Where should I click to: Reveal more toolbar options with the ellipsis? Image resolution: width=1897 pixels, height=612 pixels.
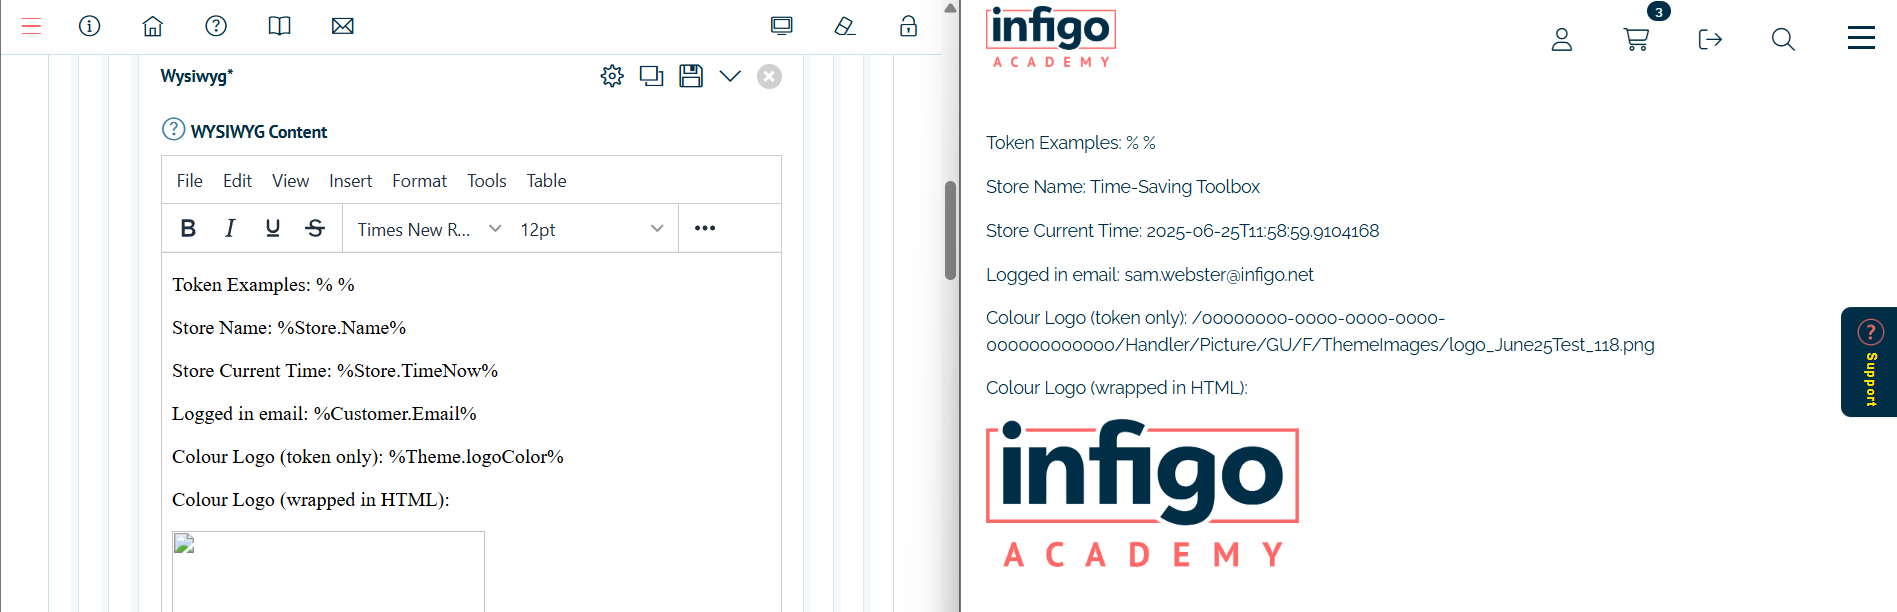[x=705, y=228]
